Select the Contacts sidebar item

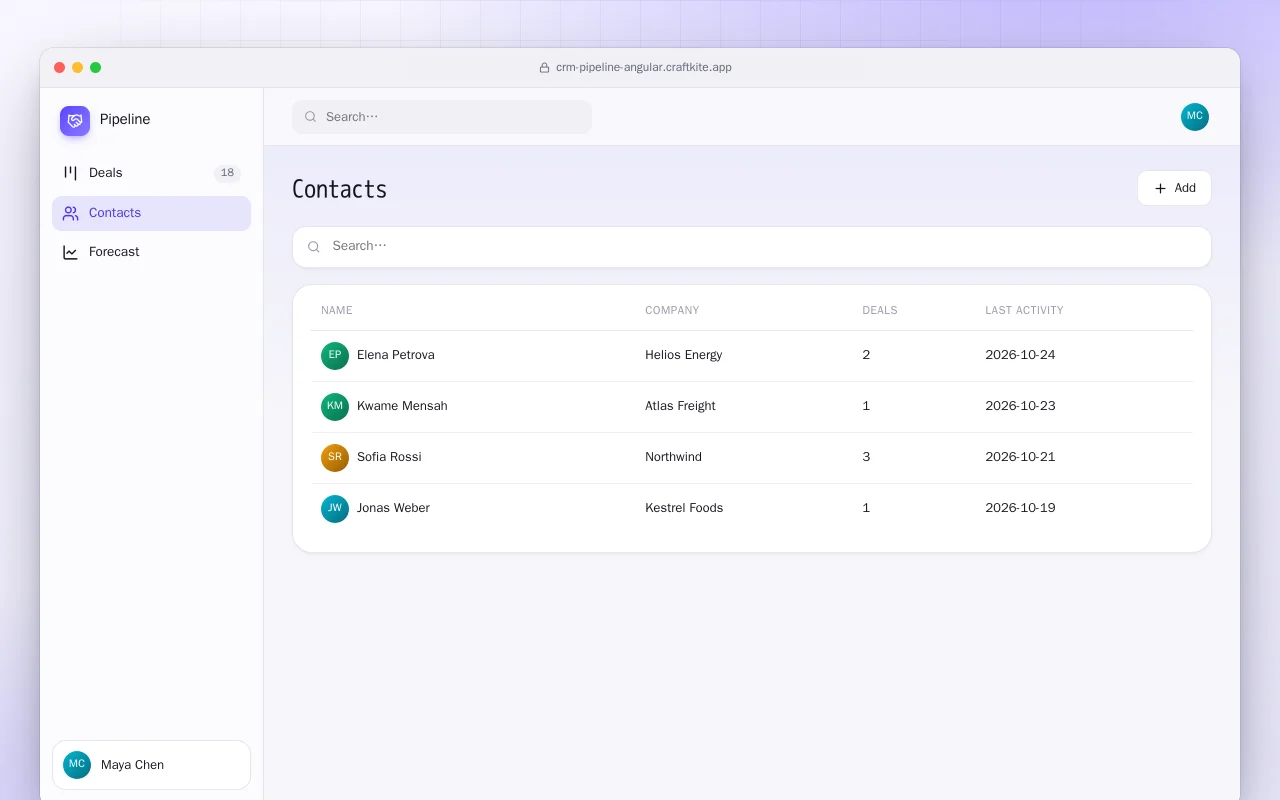[151, 213]
